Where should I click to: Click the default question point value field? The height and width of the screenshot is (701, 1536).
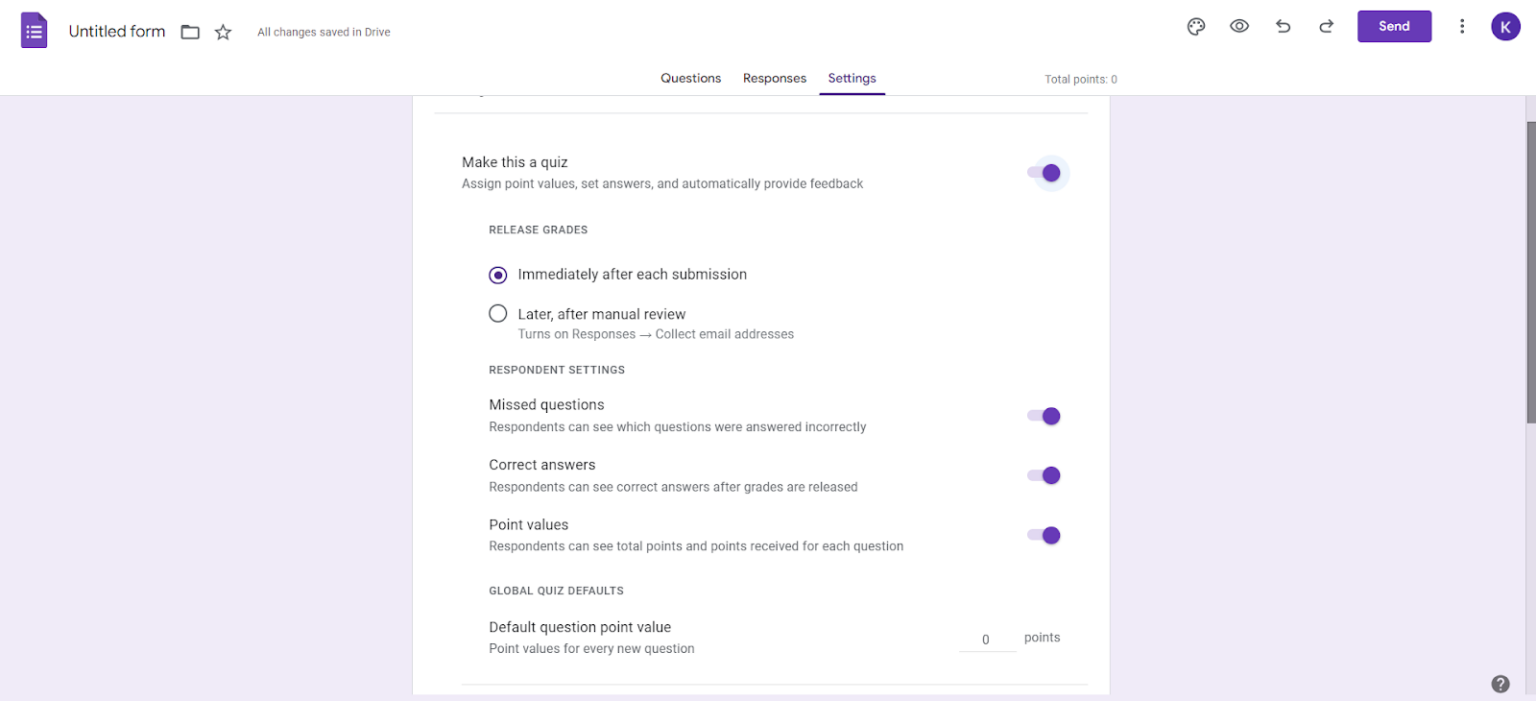pyautogui.click(x=986, y=639)
